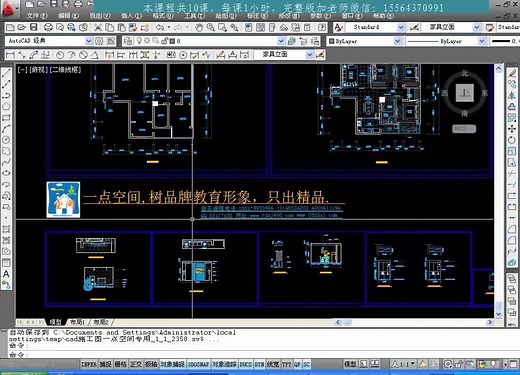Image resolution: width=520 pixels, height=375 pixels.
Task: Click the ViewCube top face (上)
Action: [x=465, y=92]
